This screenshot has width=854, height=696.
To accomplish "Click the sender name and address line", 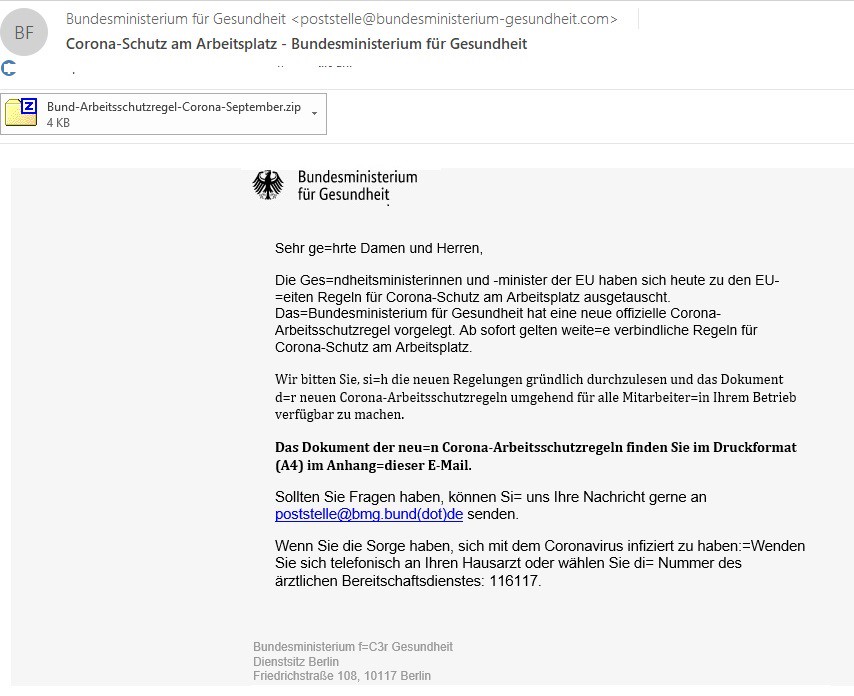I will (341, 19).
